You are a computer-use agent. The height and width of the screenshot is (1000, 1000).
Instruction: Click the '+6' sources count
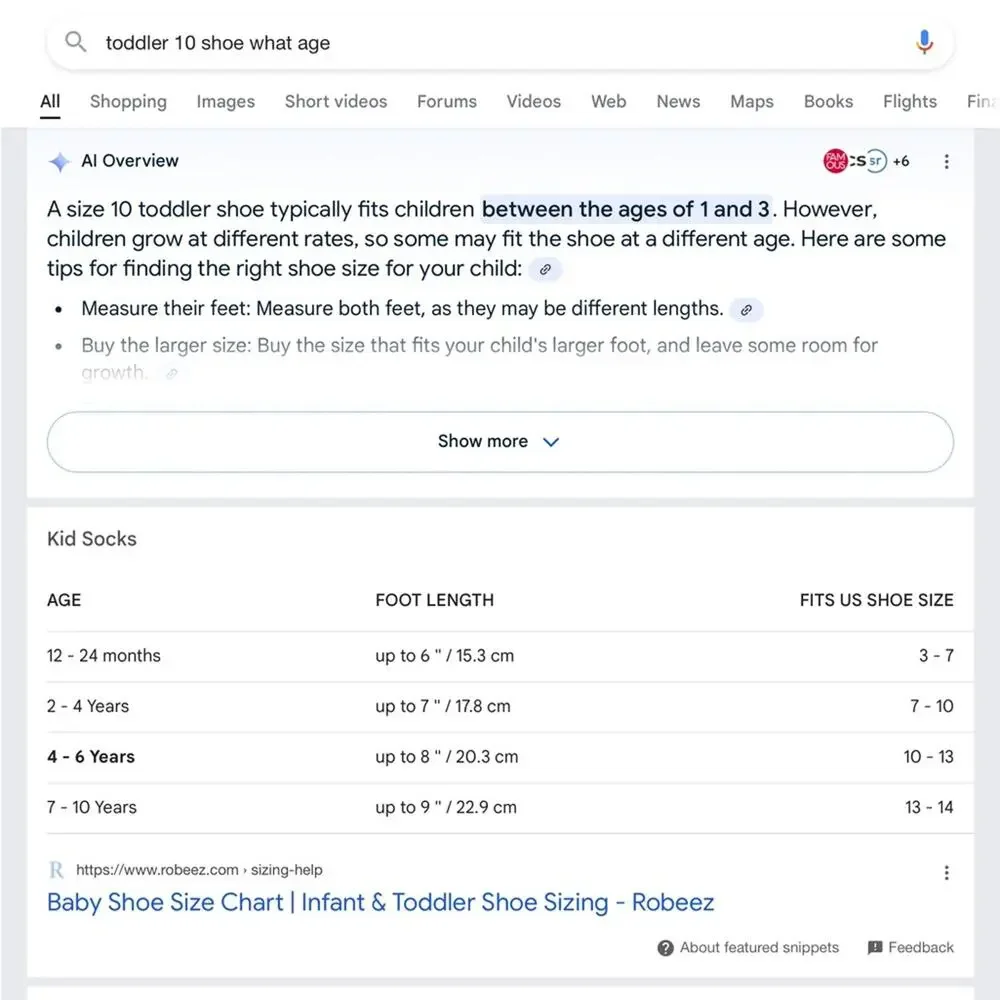click(901, 161)
